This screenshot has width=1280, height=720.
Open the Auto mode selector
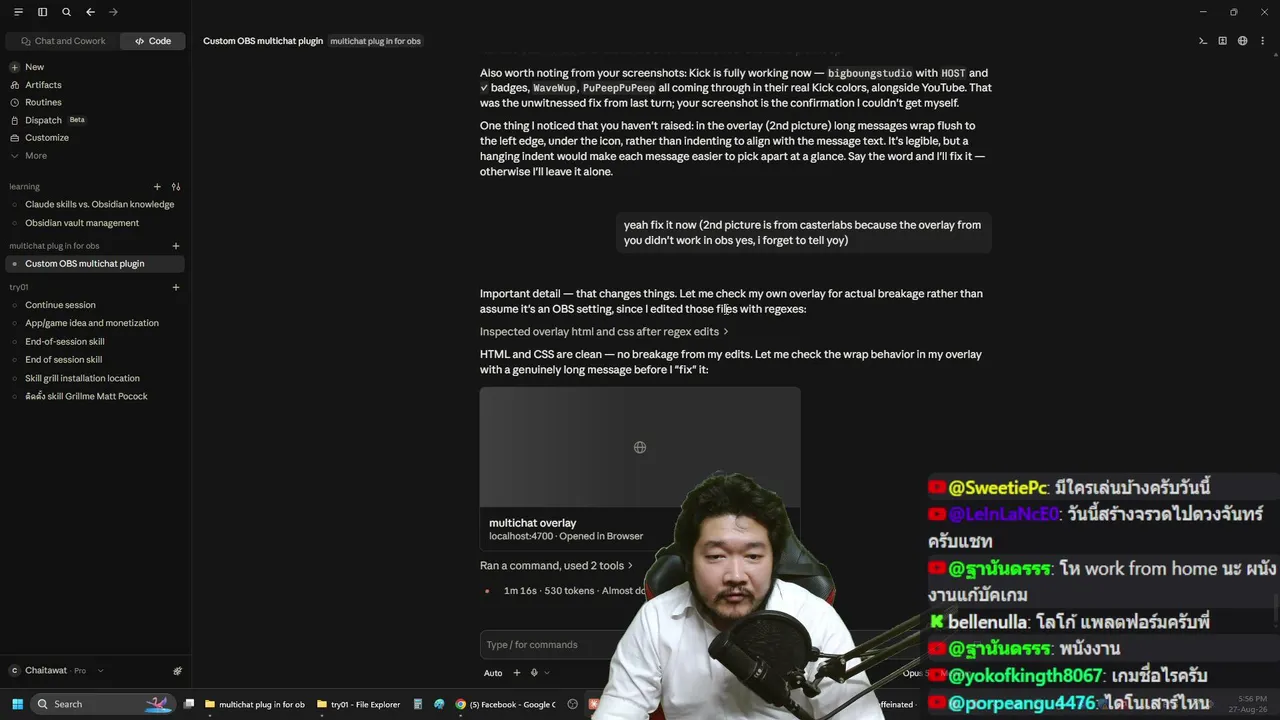tap(493, 673)
